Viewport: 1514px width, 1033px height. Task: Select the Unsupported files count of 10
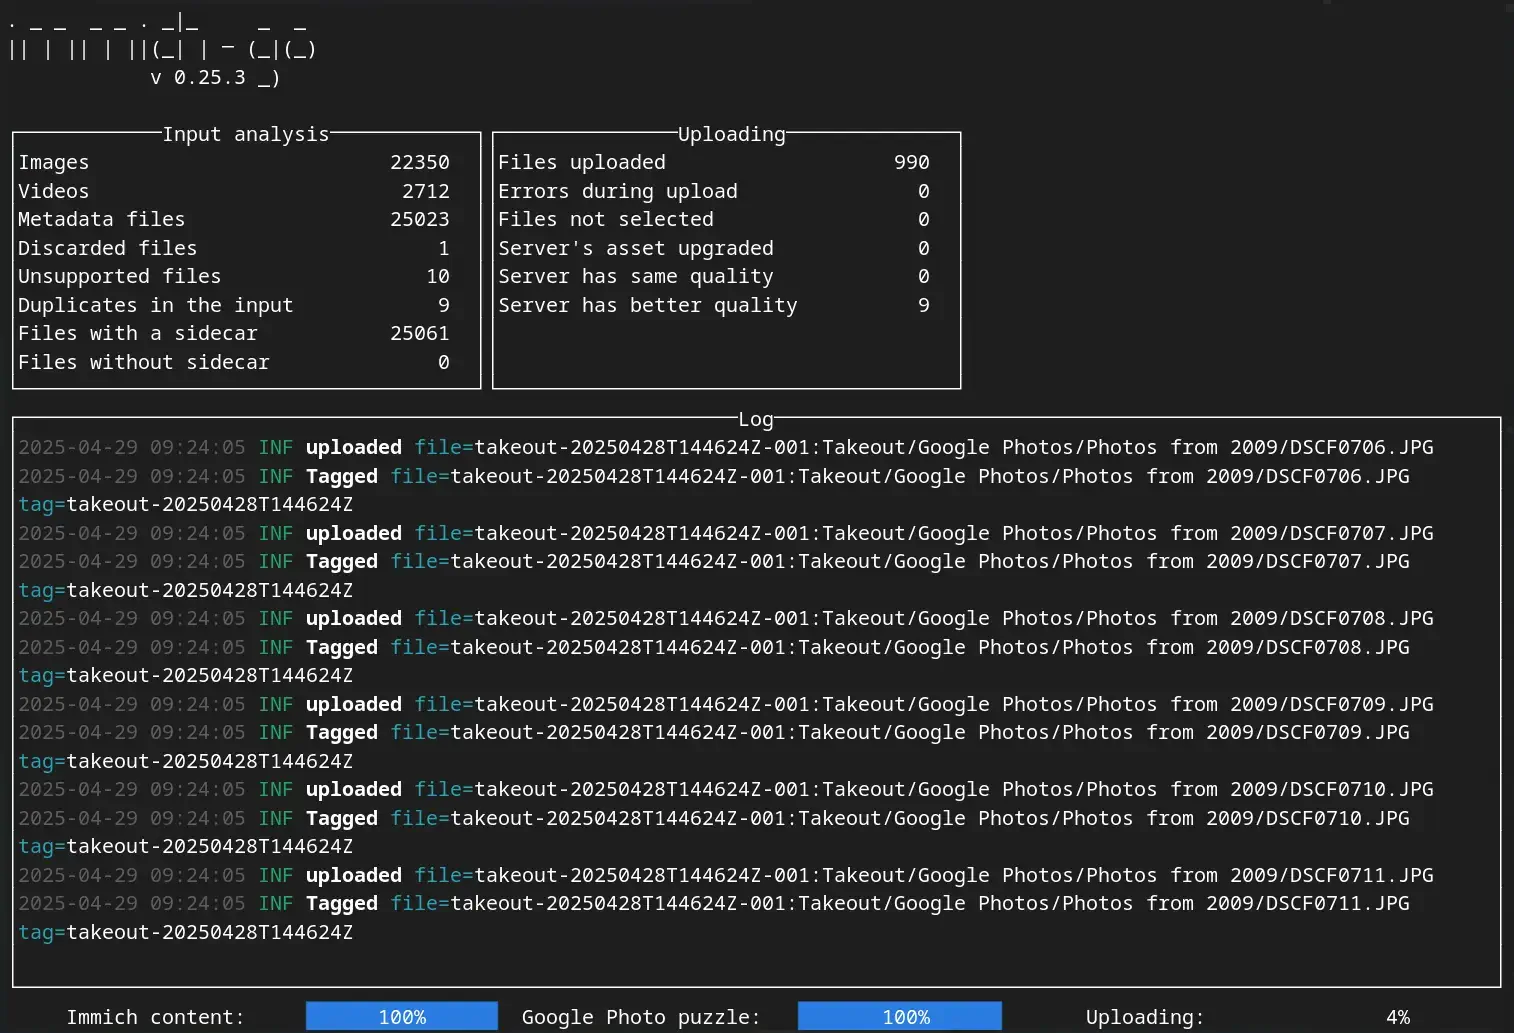pos(436,276)
